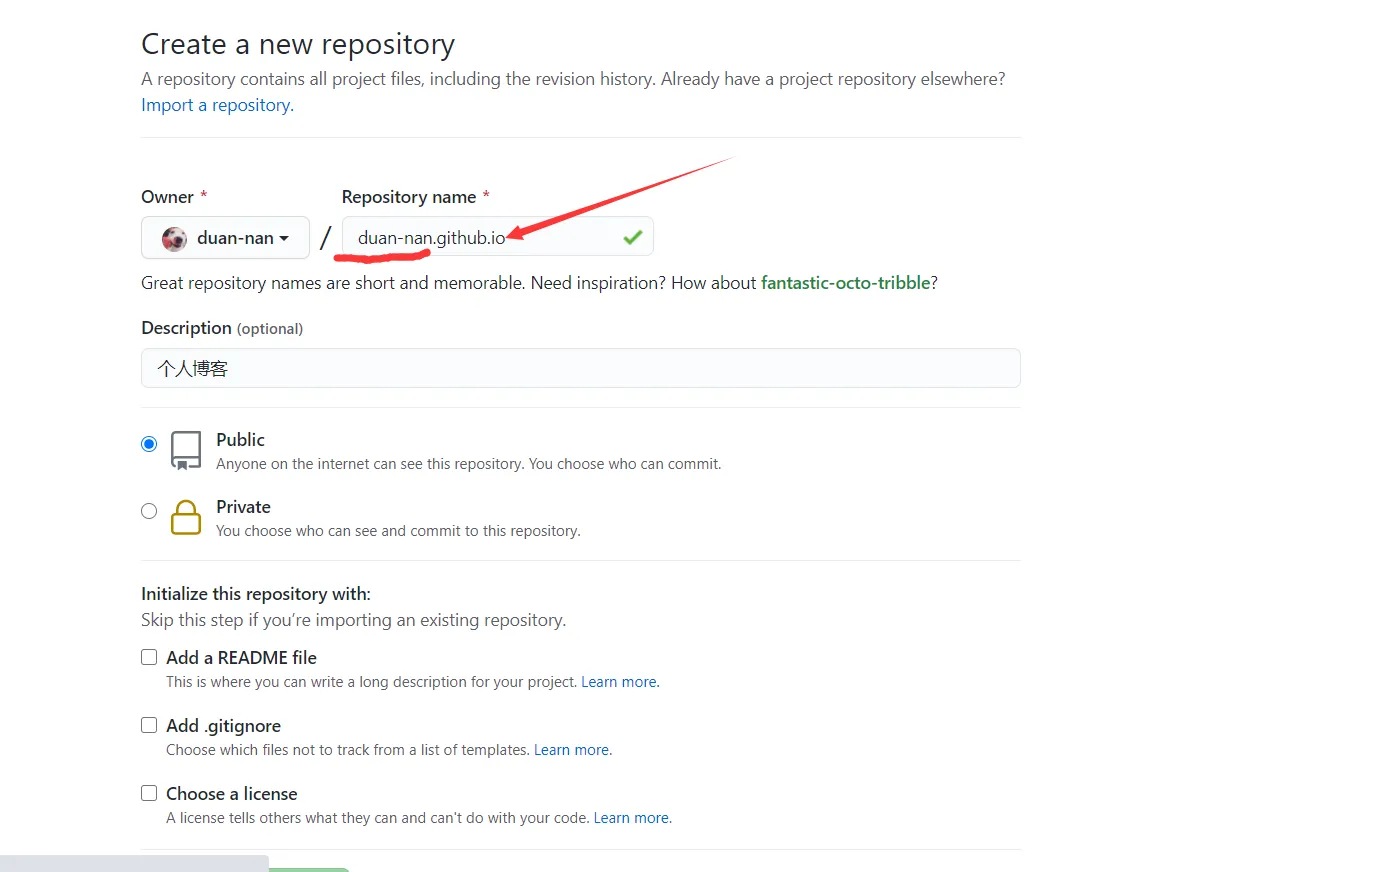Open Learn more link for README
Viewport: 1383px width, 872px height.
pos(620,682)
